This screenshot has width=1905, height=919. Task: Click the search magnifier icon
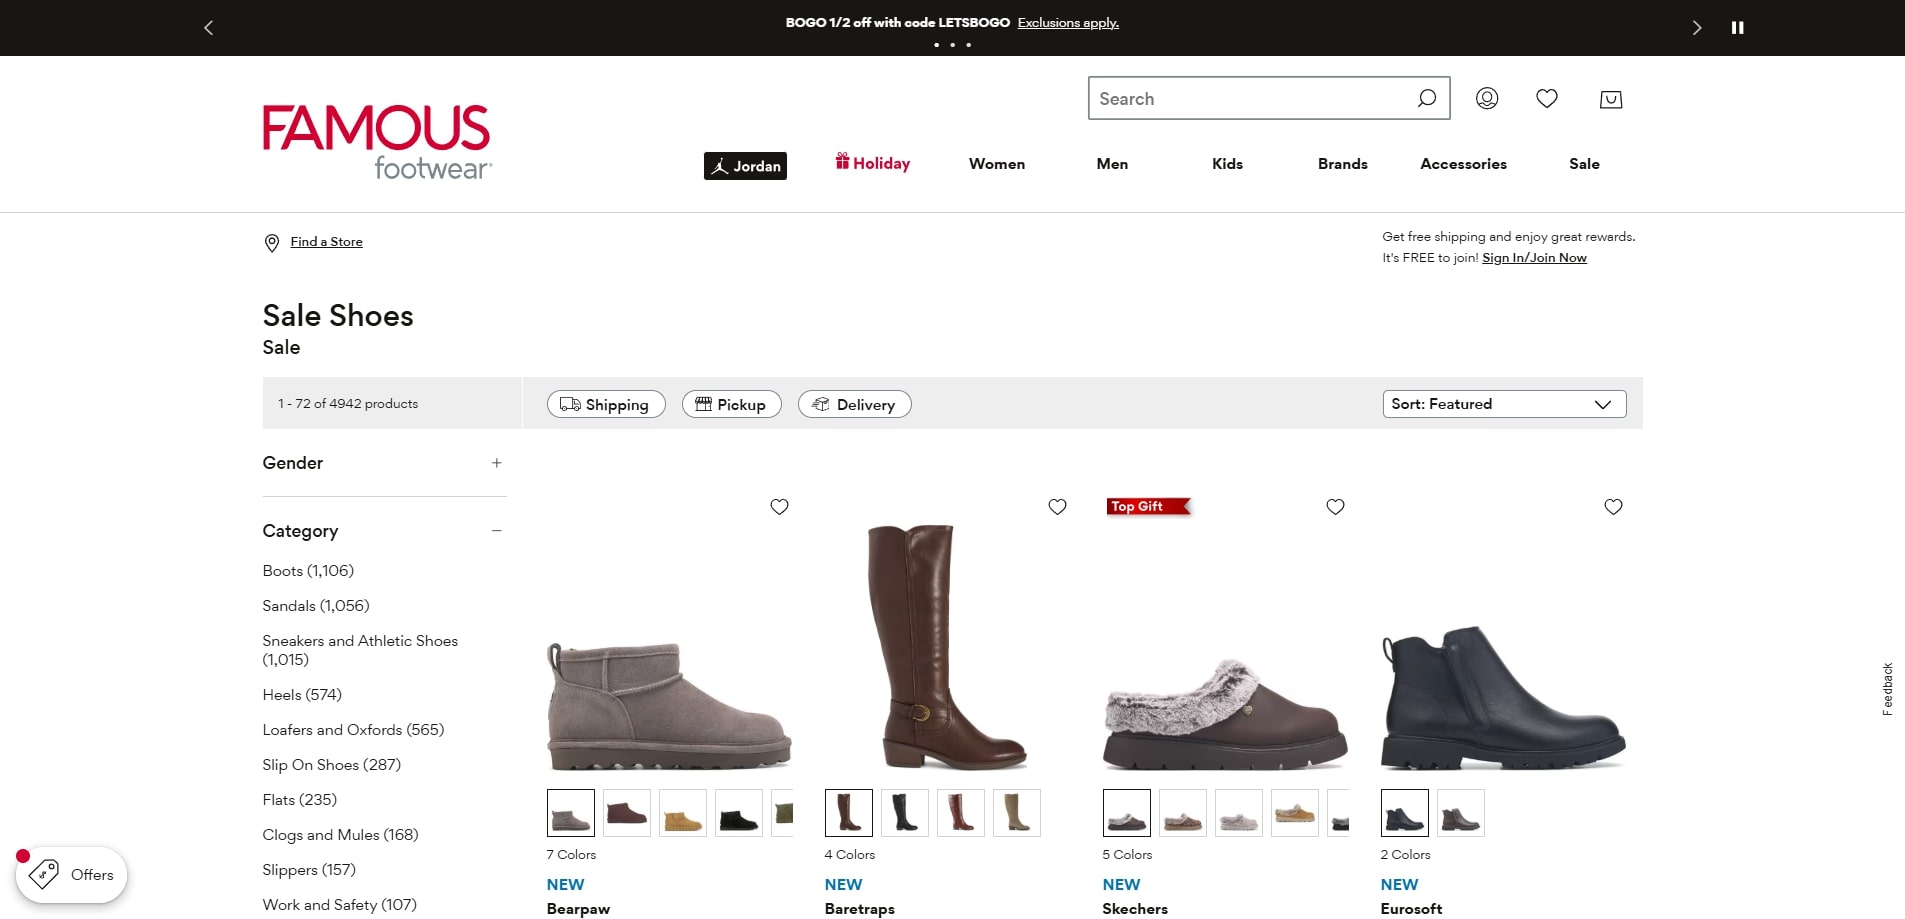coord(1427,98)
